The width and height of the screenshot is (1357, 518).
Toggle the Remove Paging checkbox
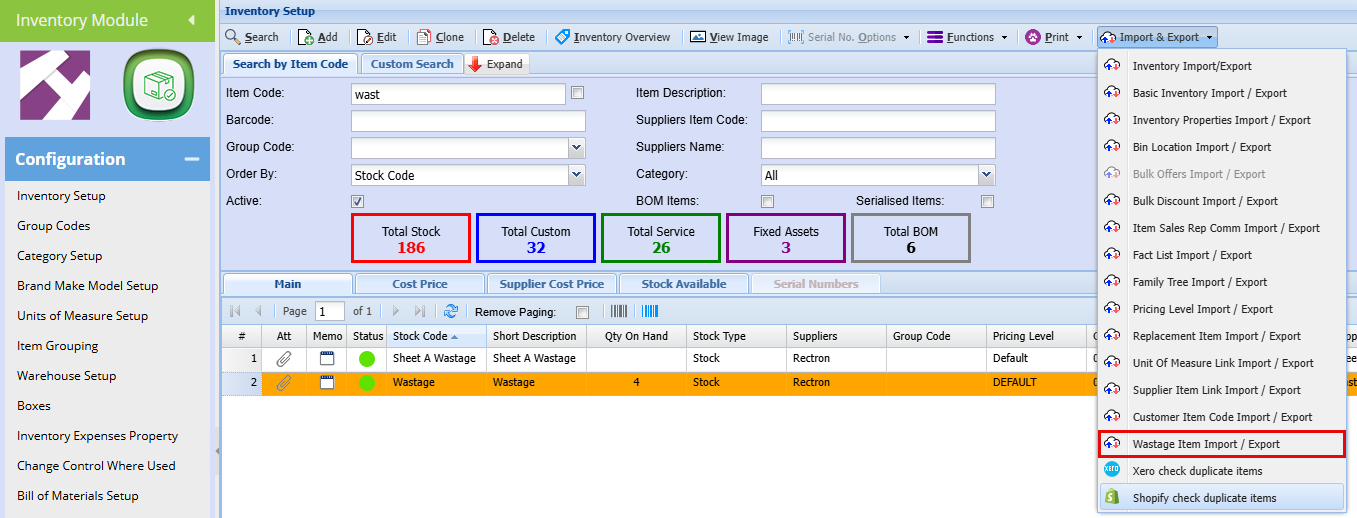[583, 312]
